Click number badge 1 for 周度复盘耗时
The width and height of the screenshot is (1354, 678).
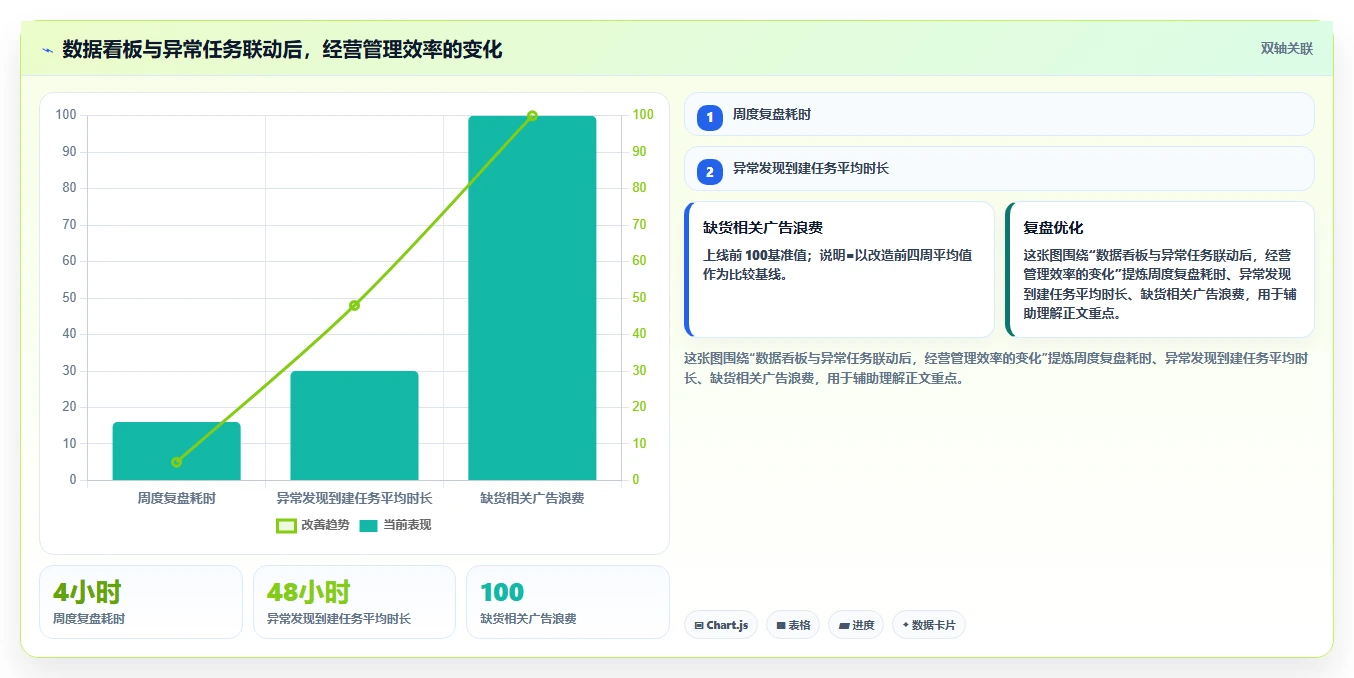click(710, 117)
